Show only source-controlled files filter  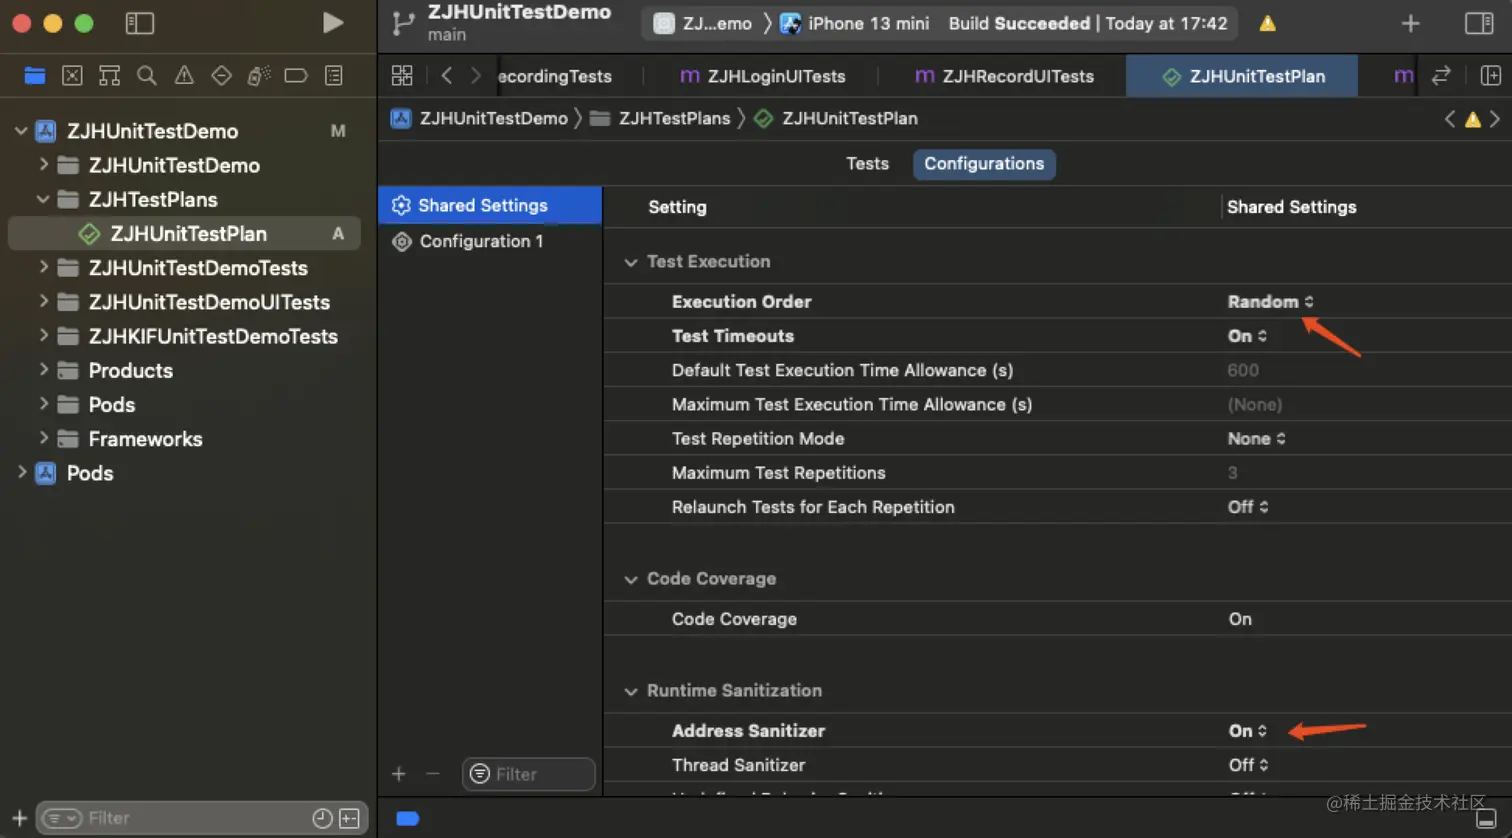[349, 818]
